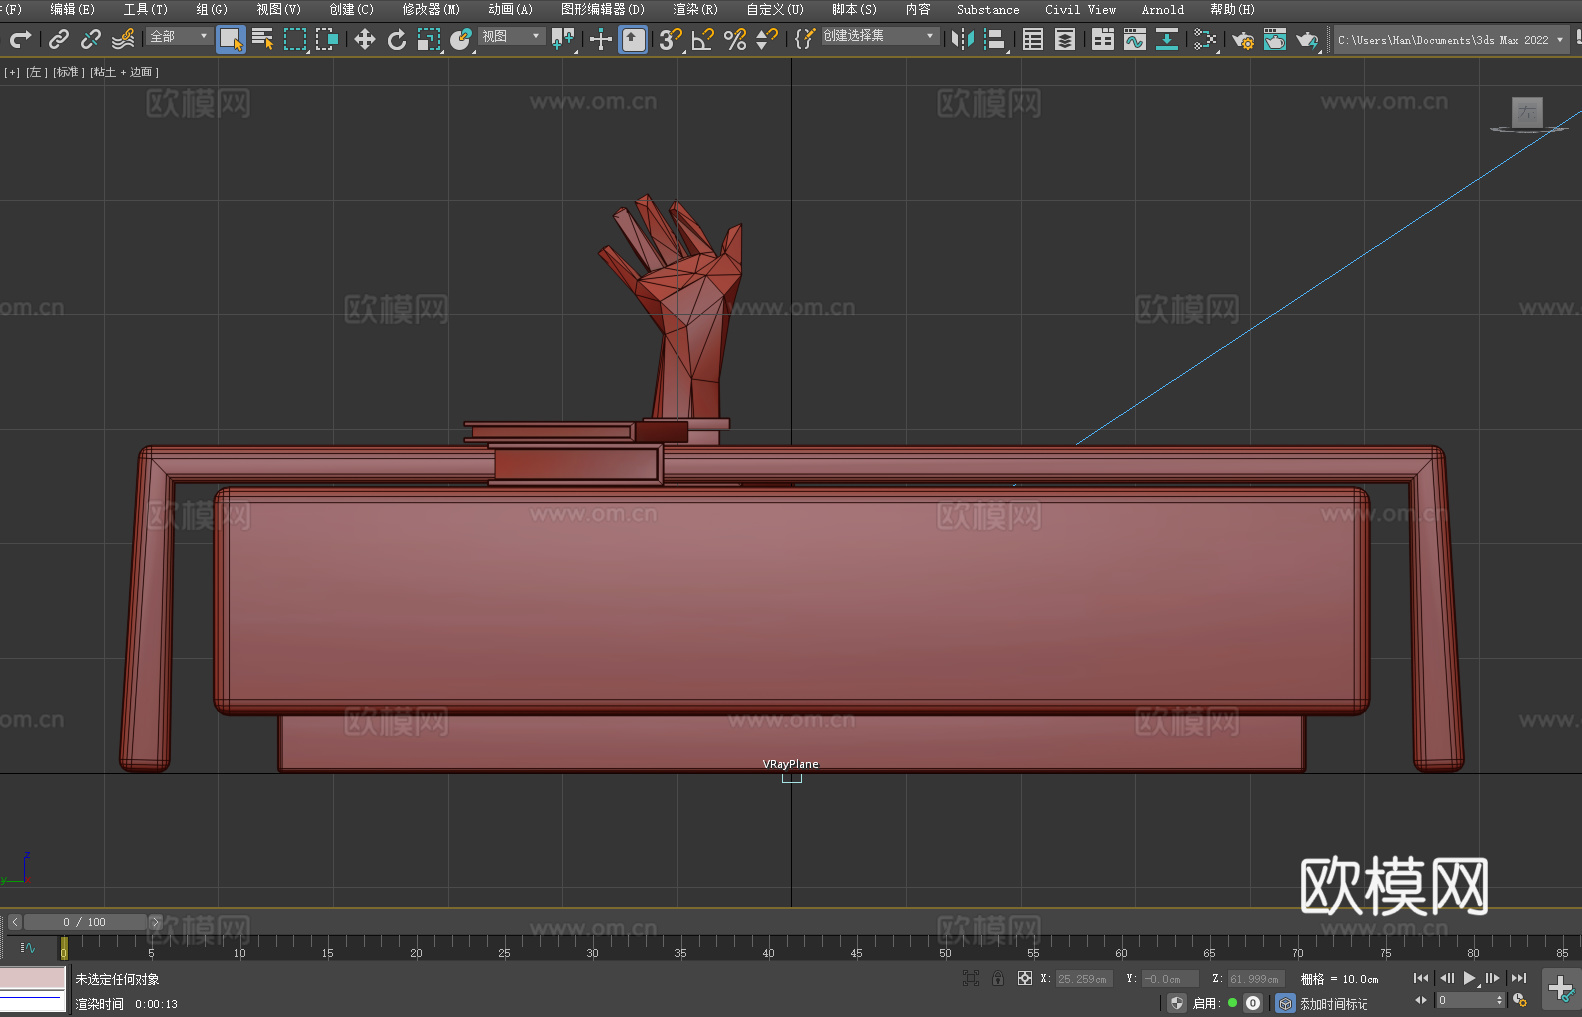This screenshot has width=1582, height=1017.
Task: Open Select by Name list icon
Action: point(263,39)
